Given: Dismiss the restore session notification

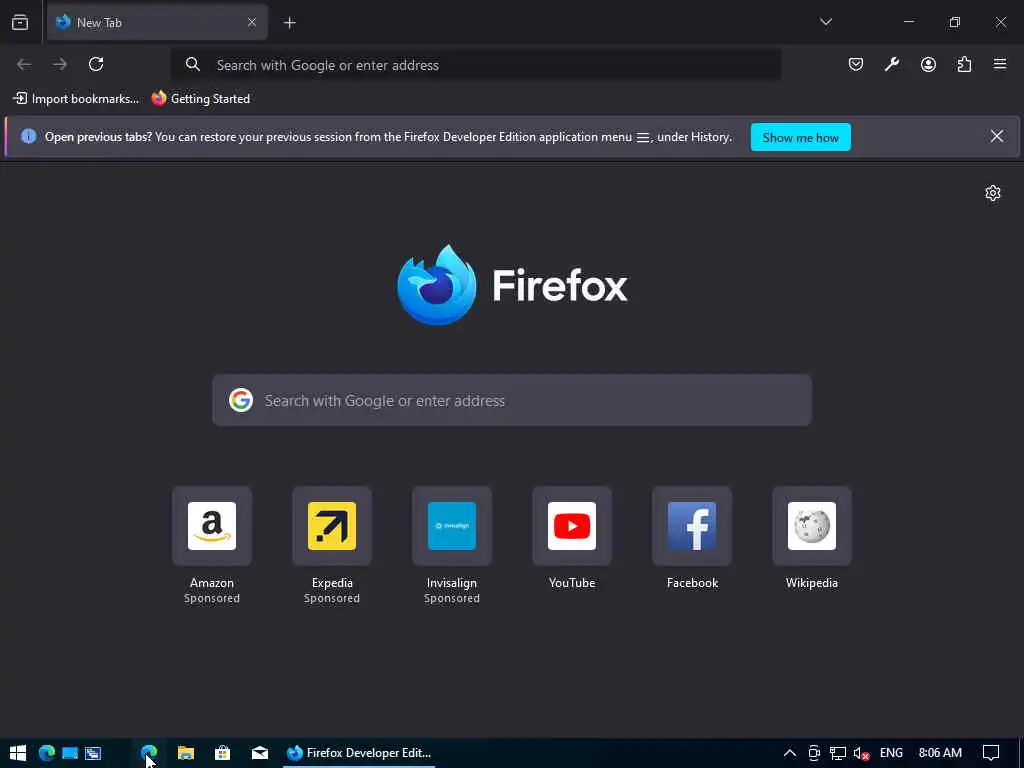Looking at the screenshot, I should [997, 136].
